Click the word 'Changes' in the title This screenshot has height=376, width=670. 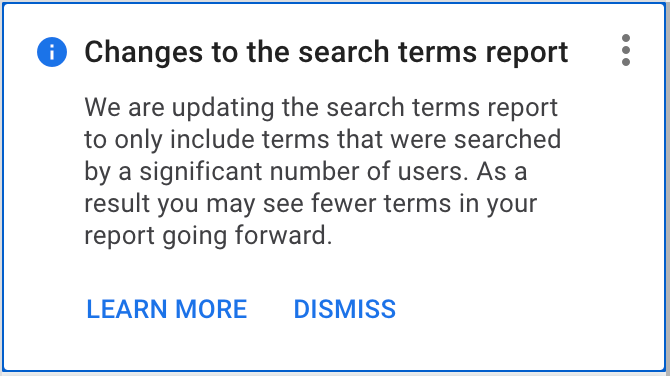point(143,53)
